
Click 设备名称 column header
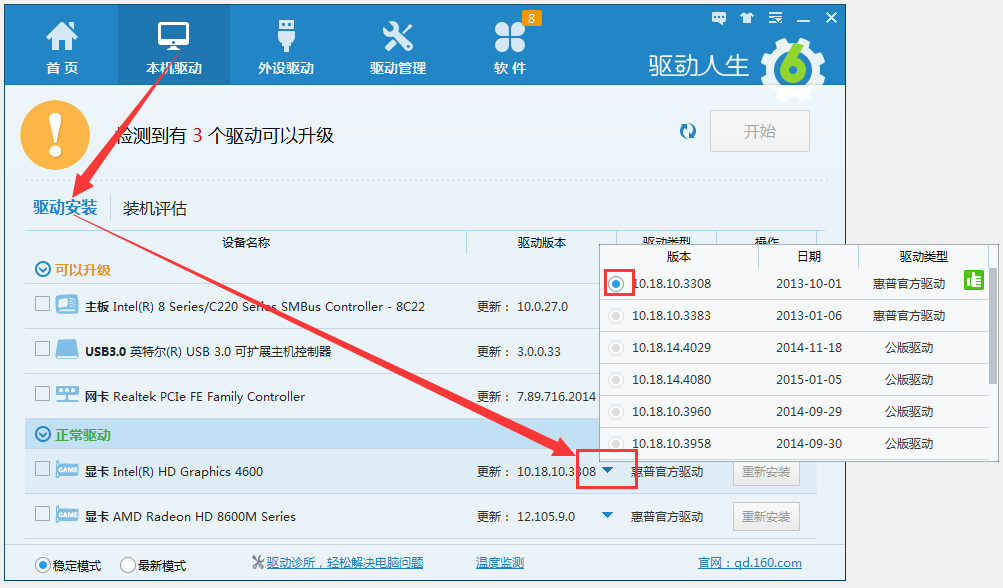click(246, 242)
